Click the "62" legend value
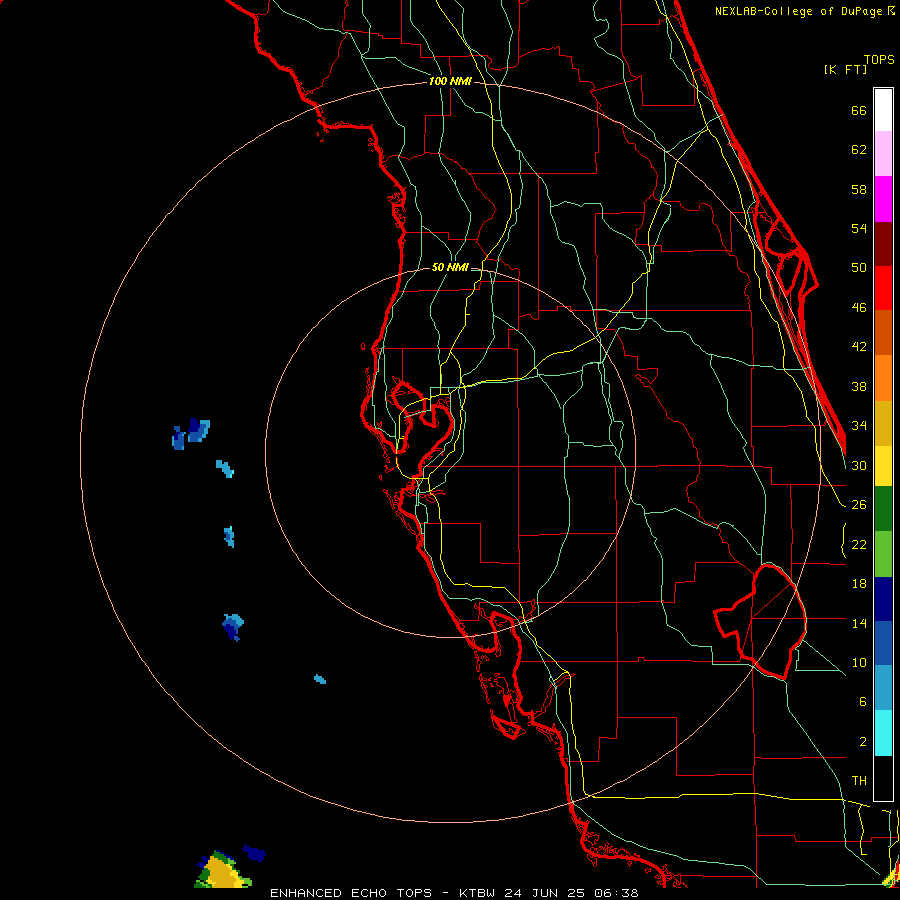 tap(859, 150)
